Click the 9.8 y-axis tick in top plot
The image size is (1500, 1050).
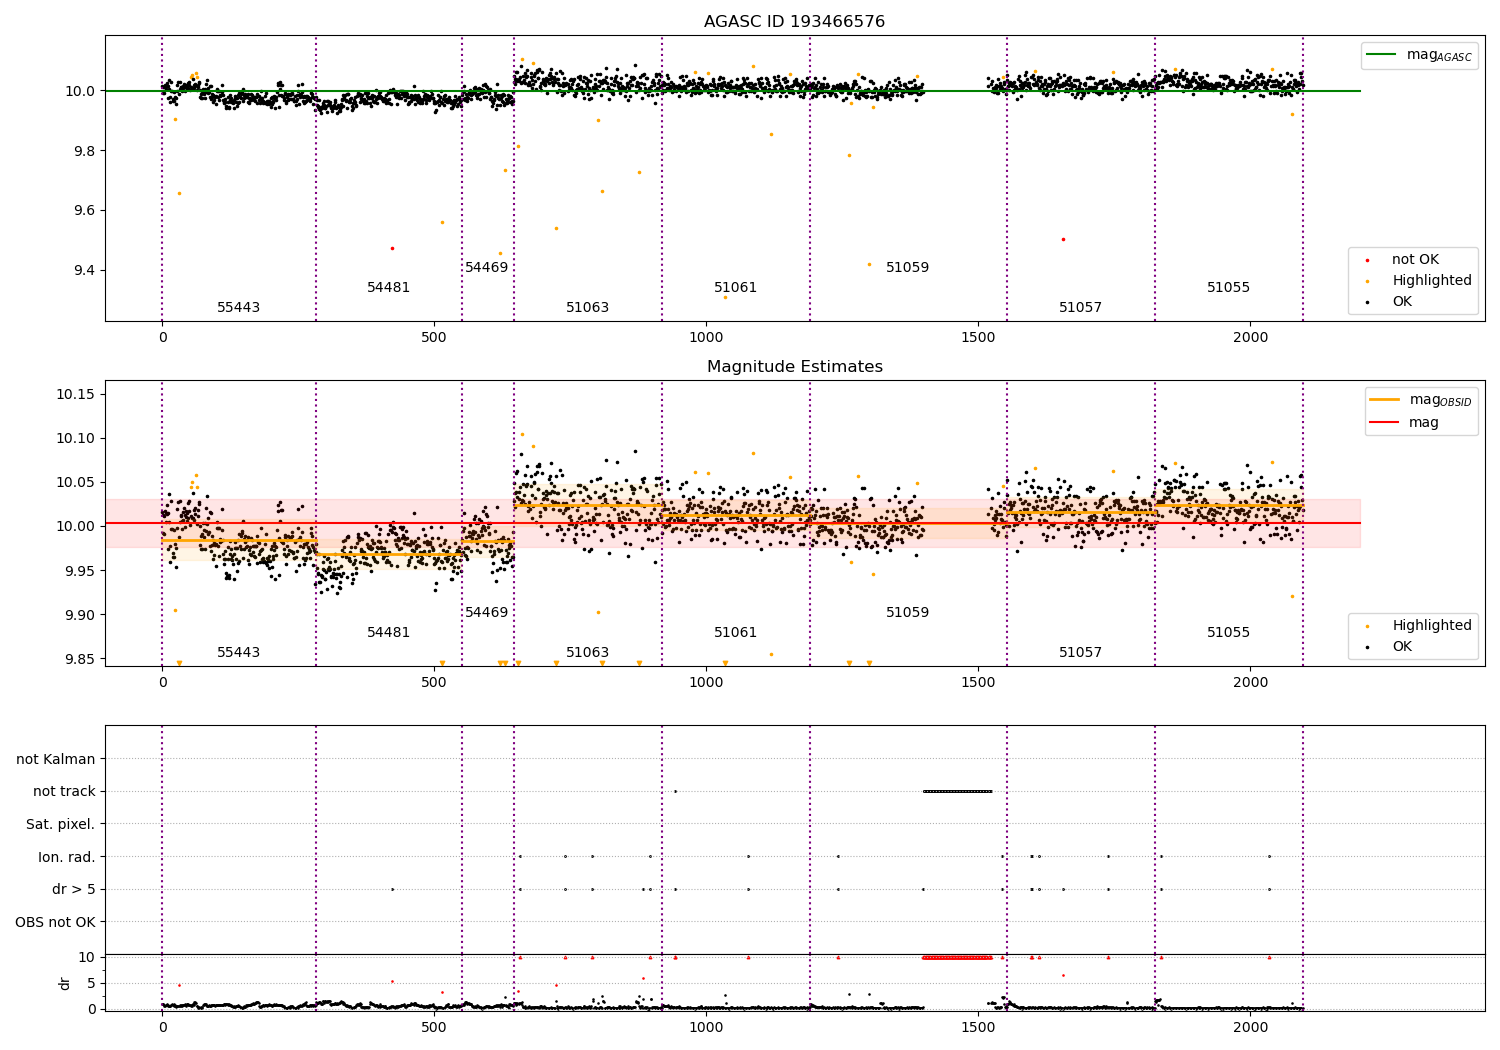[x=83, y=152]
